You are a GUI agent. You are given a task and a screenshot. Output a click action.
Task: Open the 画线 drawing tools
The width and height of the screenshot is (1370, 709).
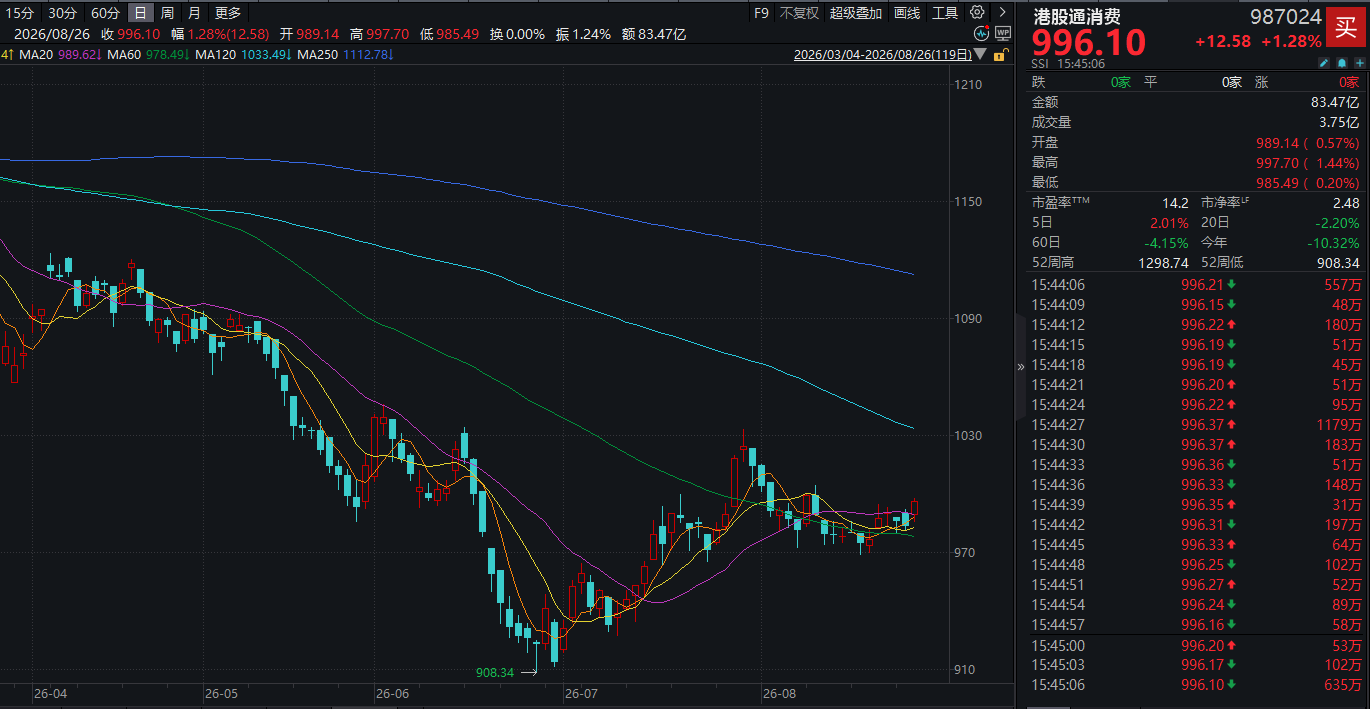[907, 13]
